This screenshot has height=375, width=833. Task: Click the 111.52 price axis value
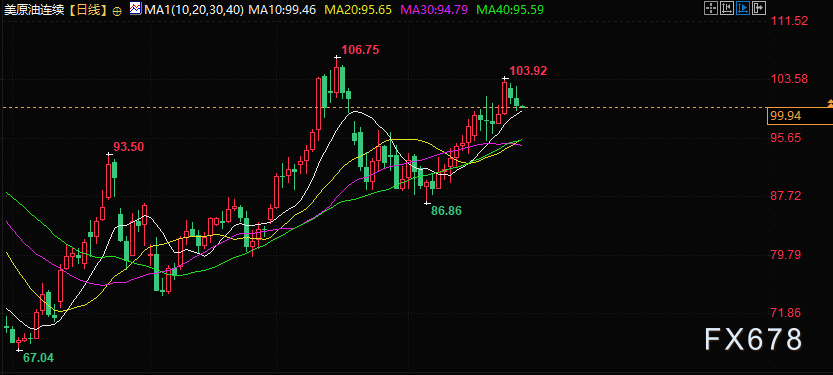click(x=789, y=21)
